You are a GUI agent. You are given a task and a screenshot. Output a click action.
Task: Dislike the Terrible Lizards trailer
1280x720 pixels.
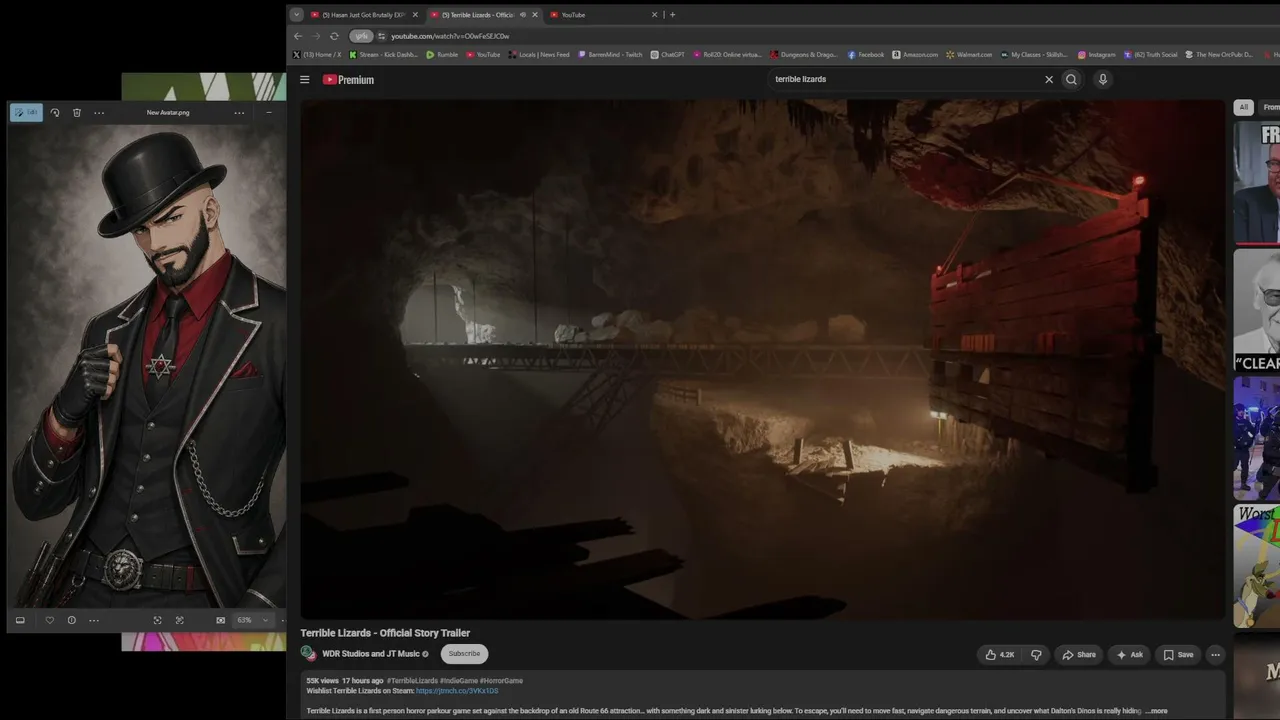coord(1036,655)
